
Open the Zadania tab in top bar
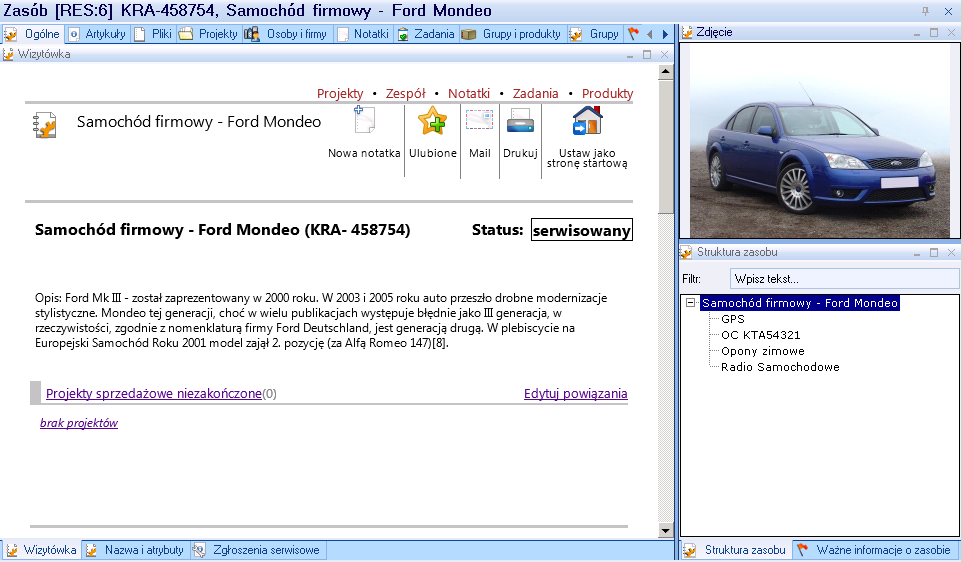pos(426,34)
